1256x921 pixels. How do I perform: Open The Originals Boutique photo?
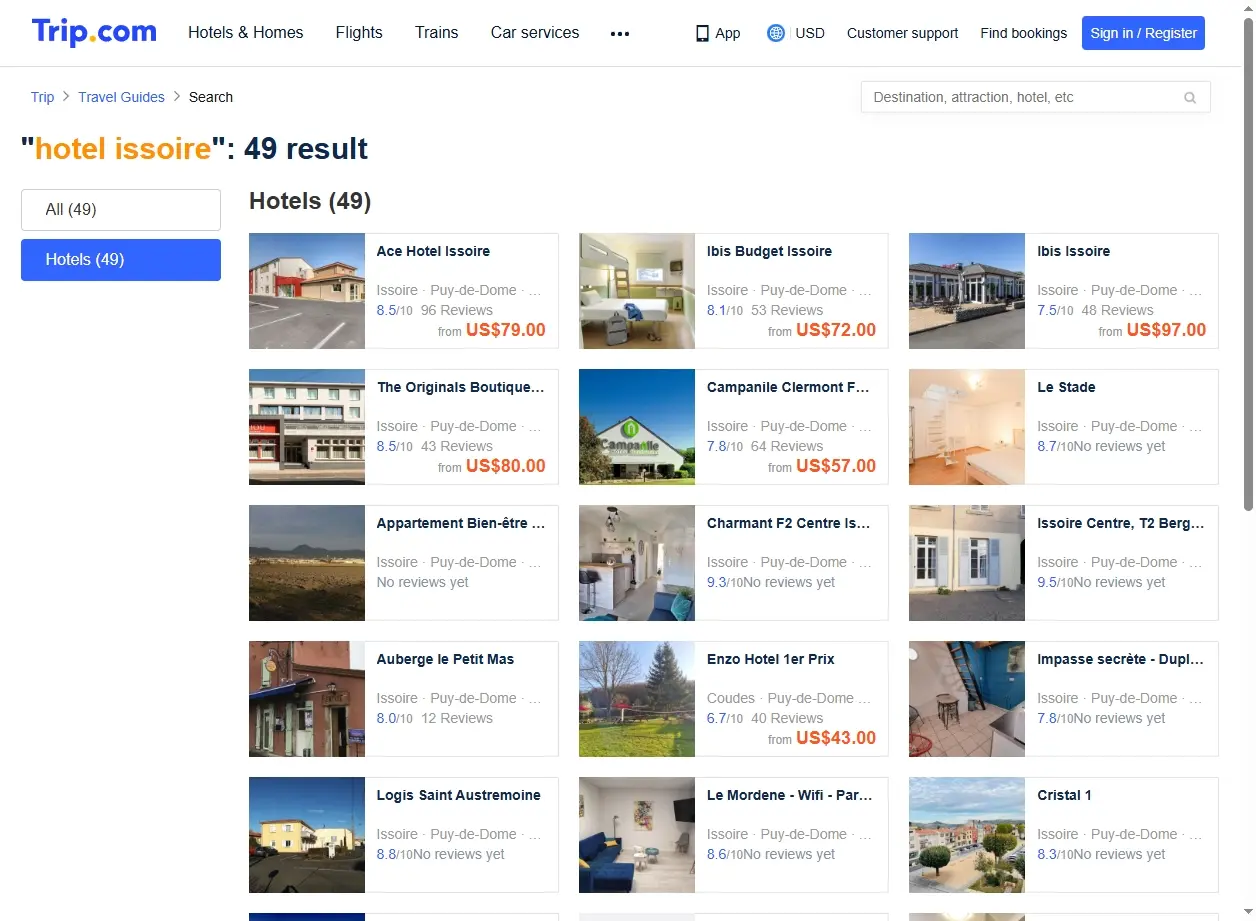307,427
